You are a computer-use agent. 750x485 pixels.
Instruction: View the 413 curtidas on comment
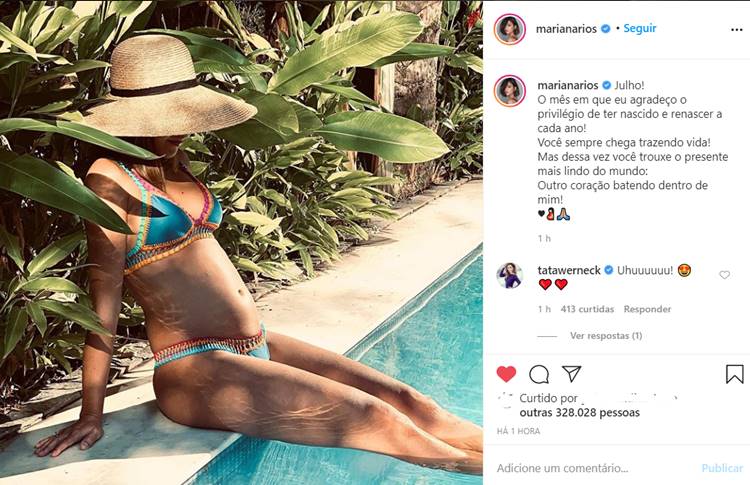coord(587,309)
